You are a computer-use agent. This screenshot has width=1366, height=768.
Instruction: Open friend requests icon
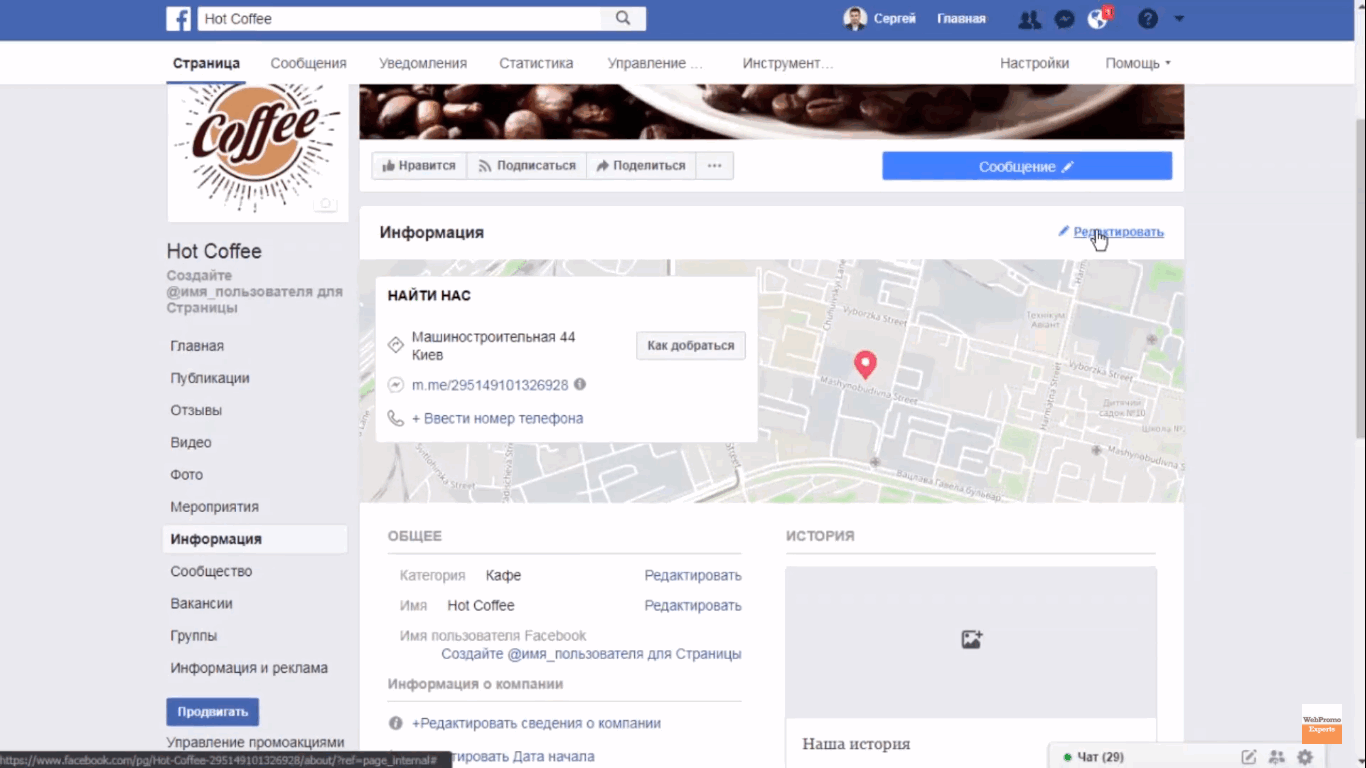coord(1029,19)
